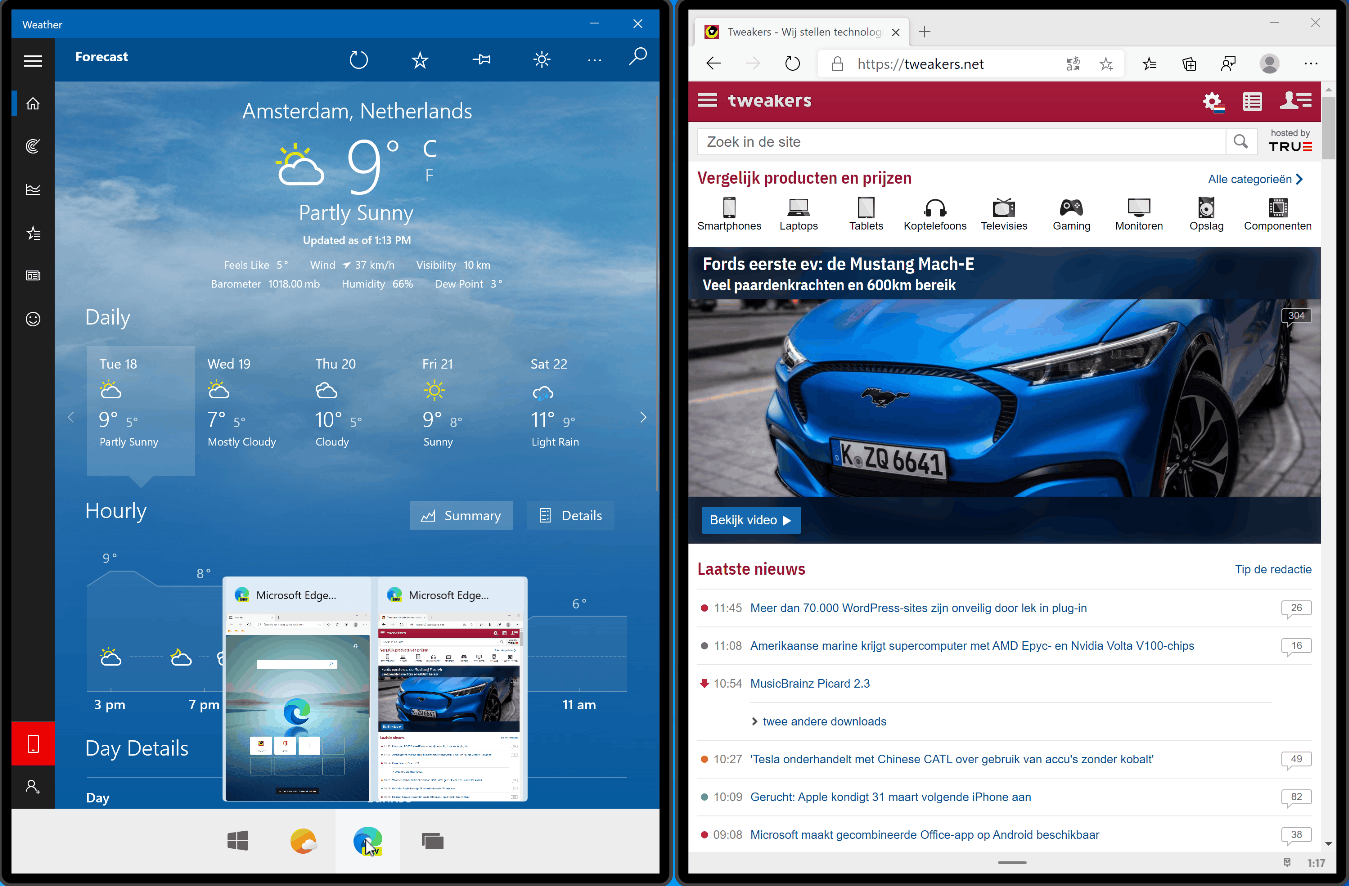Image resolution: width=1349 pixels, height=886 pixels.
Task: Open the Tweakers settings gear with Dutch flag
Action: point(1213,101)
